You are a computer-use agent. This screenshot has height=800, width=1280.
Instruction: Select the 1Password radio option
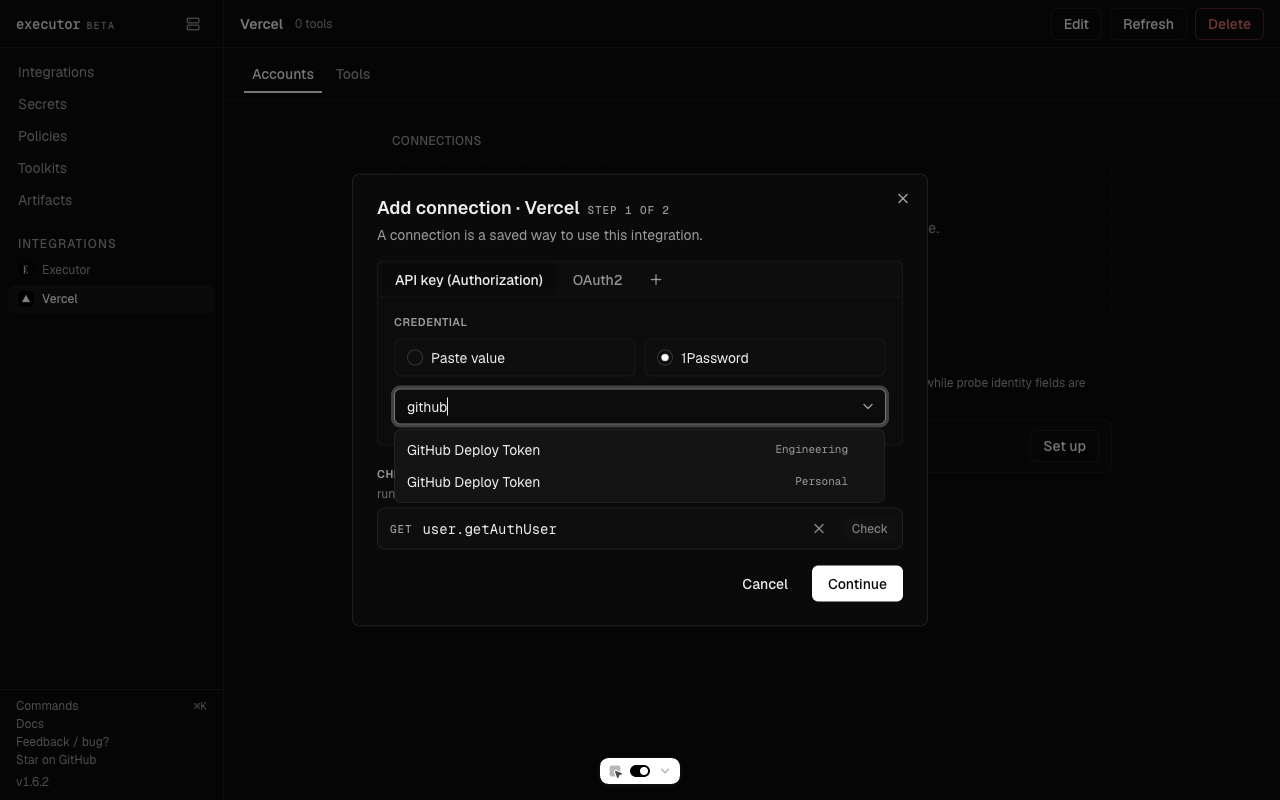(765, 358)
